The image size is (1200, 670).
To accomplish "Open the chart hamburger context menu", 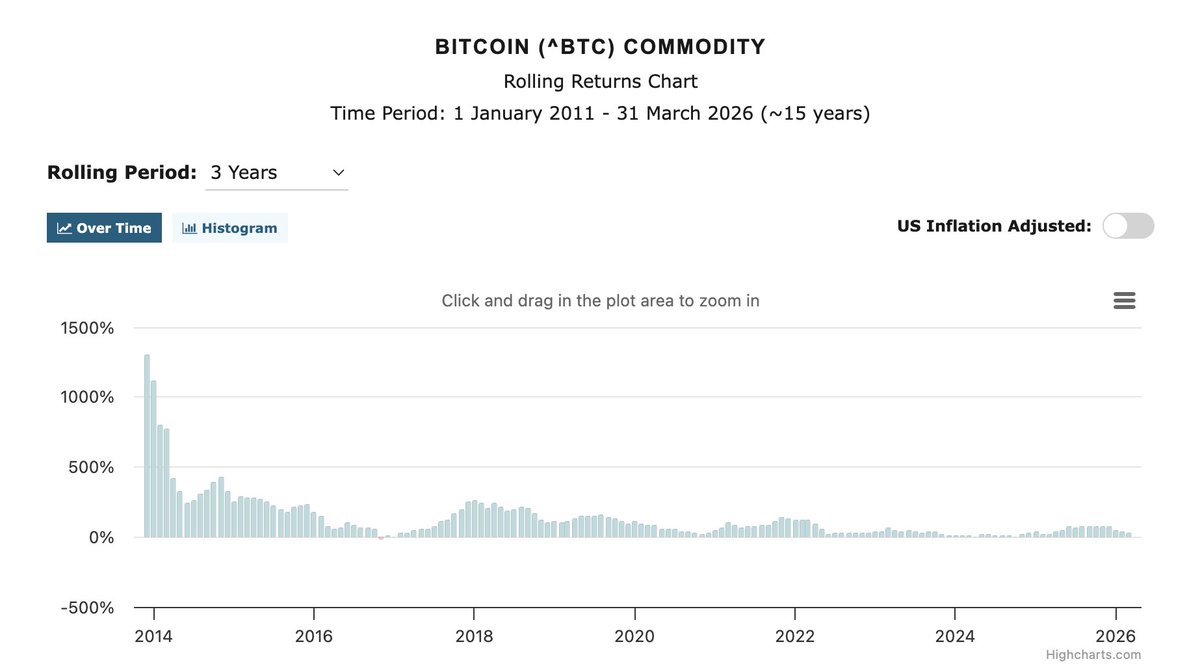I will pos(1124,301).
